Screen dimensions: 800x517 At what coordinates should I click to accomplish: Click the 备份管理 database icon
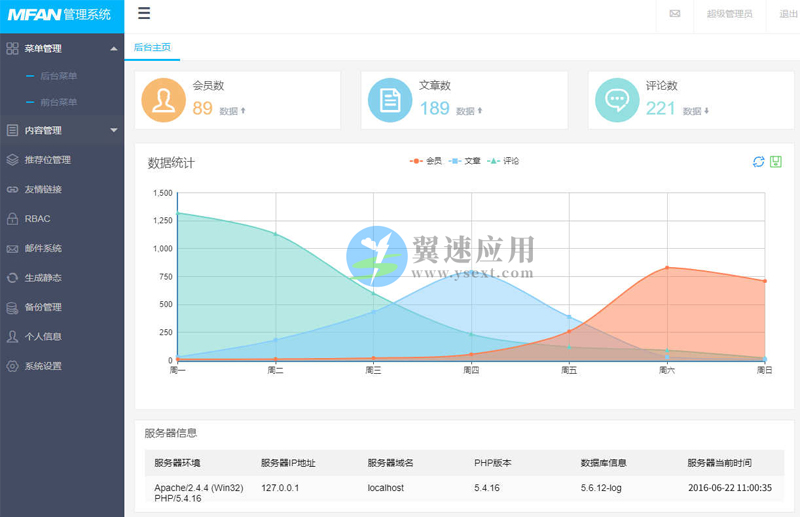[x=12, y=307]
